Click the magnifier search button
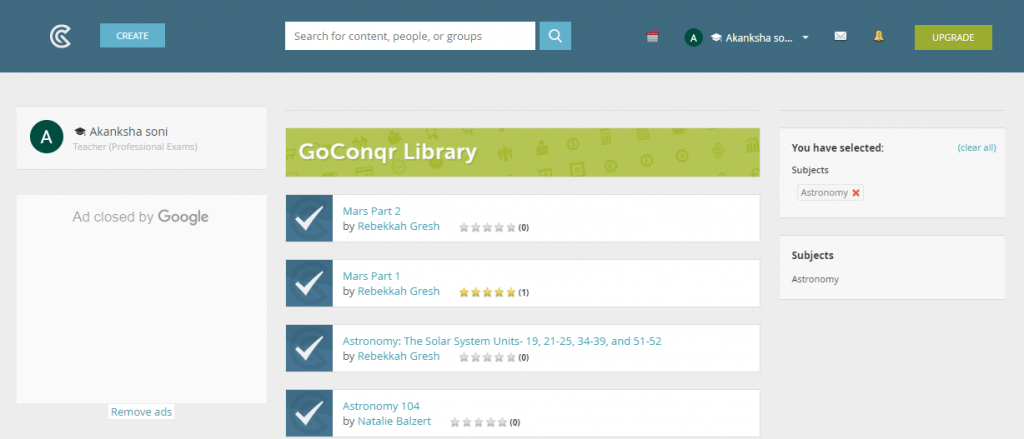 pos(555,36)
